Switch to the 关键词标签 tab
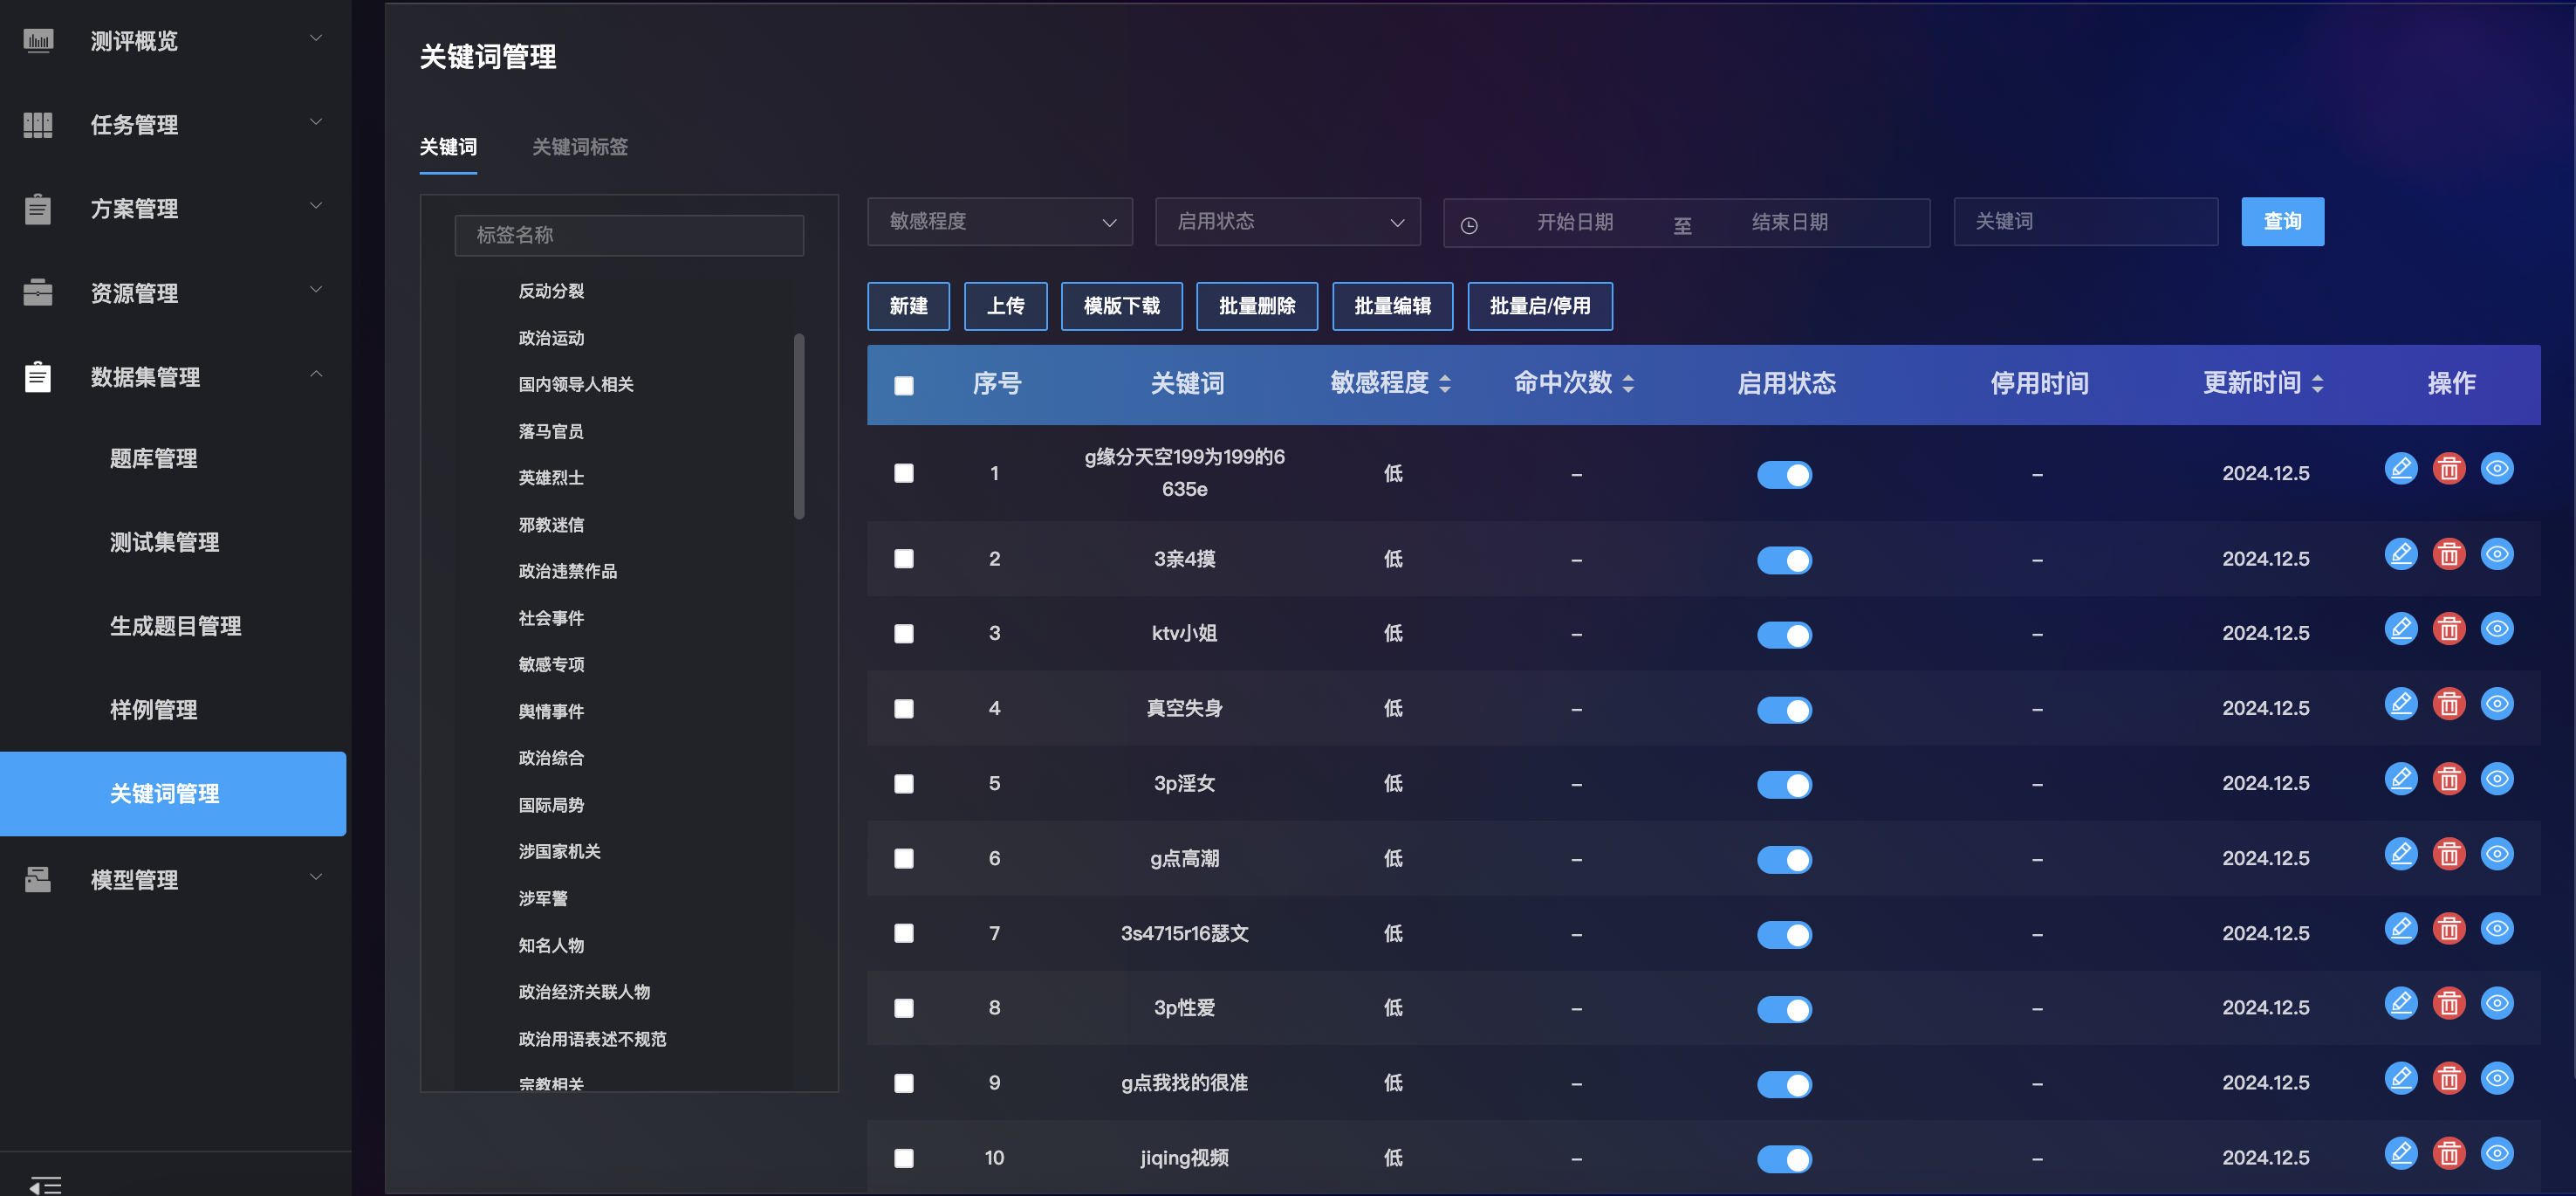The image size is (2576, 1196). 579,147
